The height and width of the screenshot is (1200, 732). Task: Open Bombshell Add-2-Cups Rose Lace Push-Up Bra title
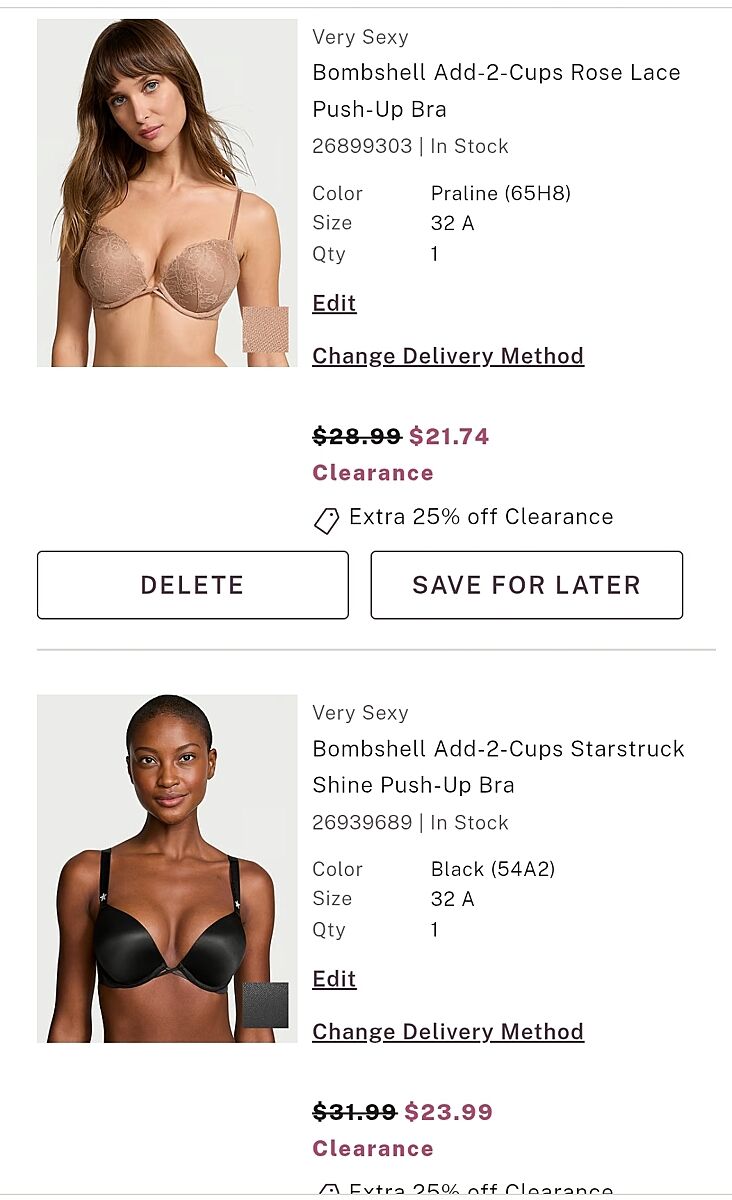(496, 91)
